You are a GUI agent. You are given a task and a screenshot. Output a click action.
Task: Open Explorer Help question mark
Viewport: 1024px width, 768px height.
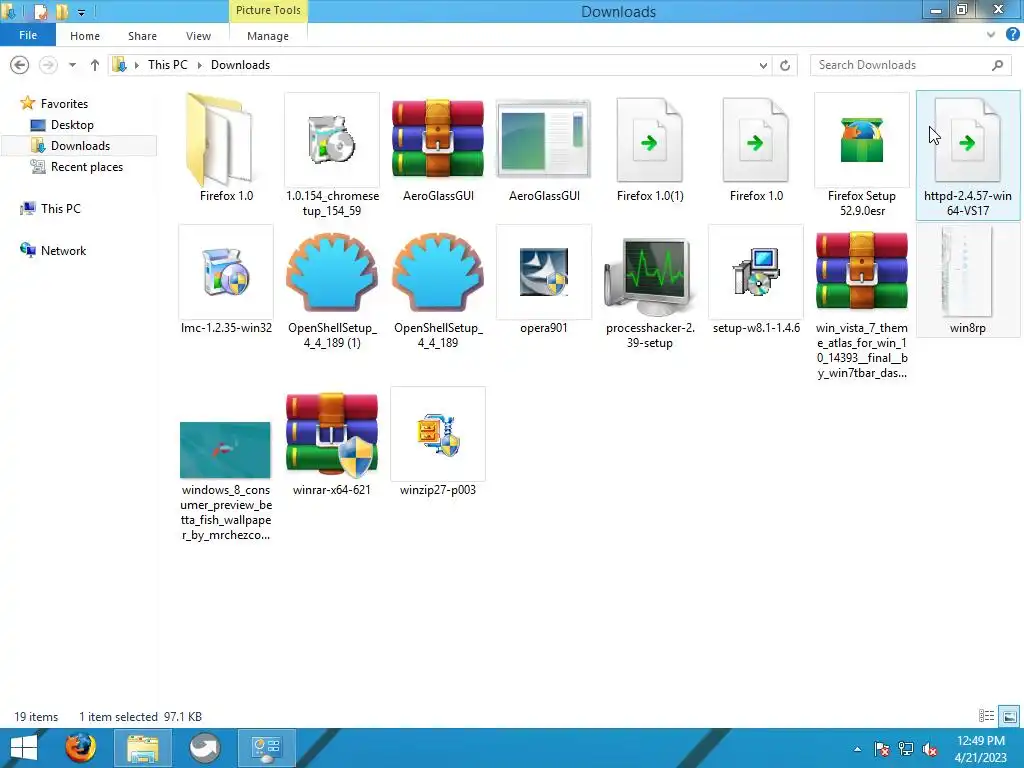(x=1013, y=35)
